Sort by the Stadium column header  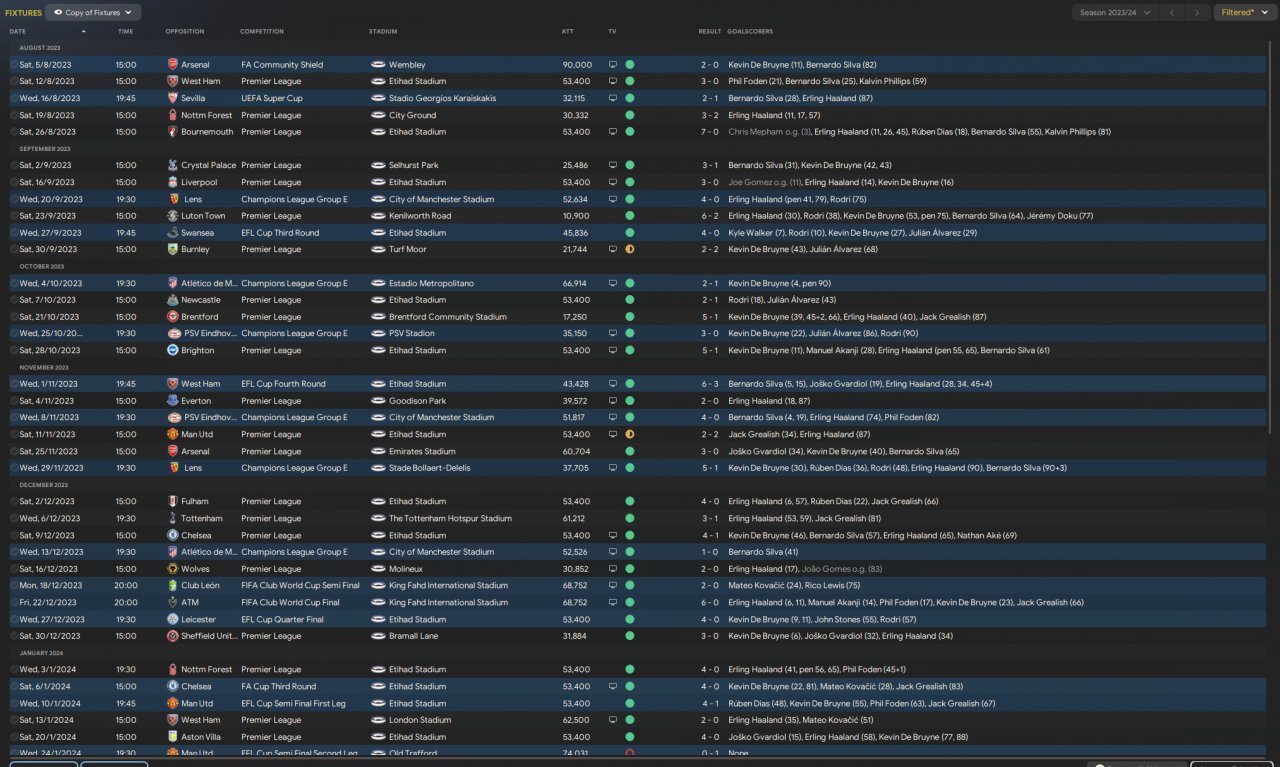382,31
